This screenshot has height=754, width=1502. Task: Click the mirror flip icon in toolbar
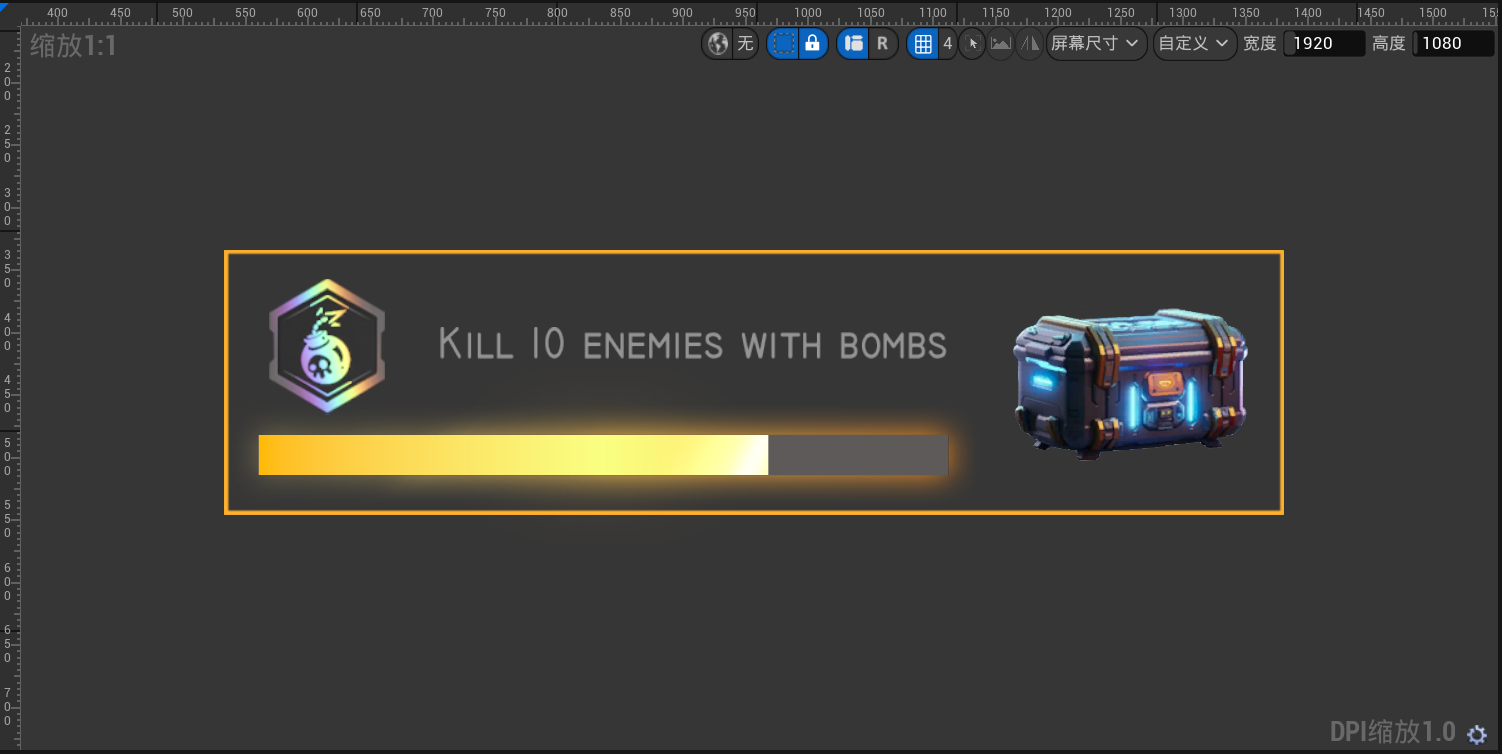point(1029,44)
